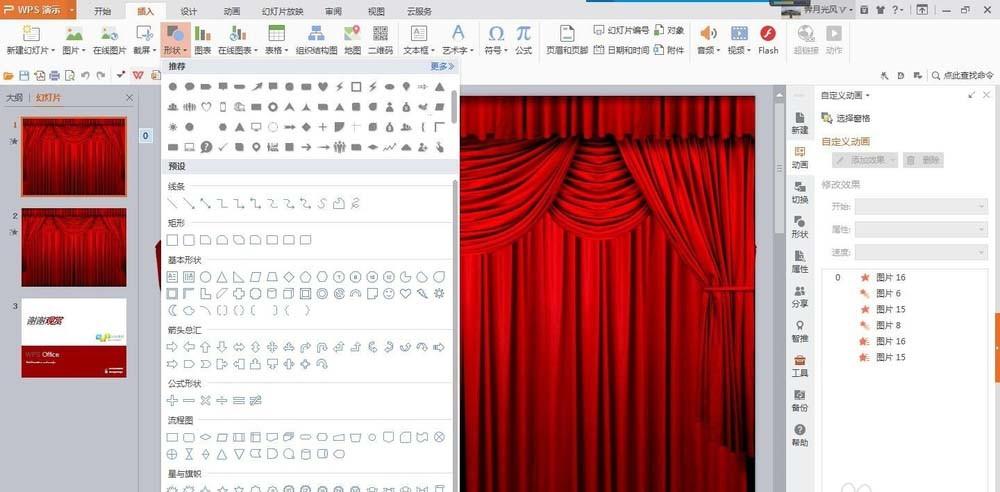The image size is (1000, 492).
Task: Open the 切换 transition sidebar panel
Action: [x=800, y=192]
